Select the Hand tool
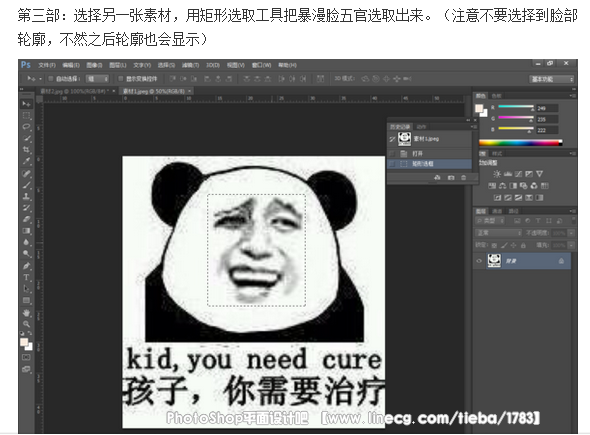Viewport: 590px width, 435px height. [x=26, y=313]
